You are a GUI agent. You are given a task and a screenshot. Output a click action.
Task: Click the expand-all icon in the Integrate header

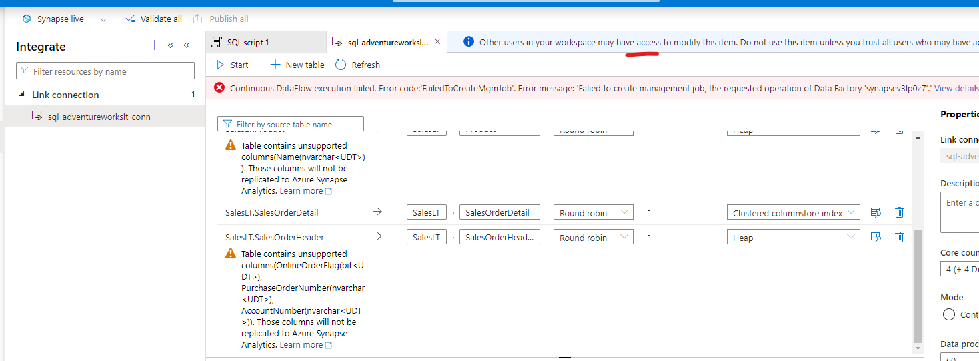[x=170, y=46]
